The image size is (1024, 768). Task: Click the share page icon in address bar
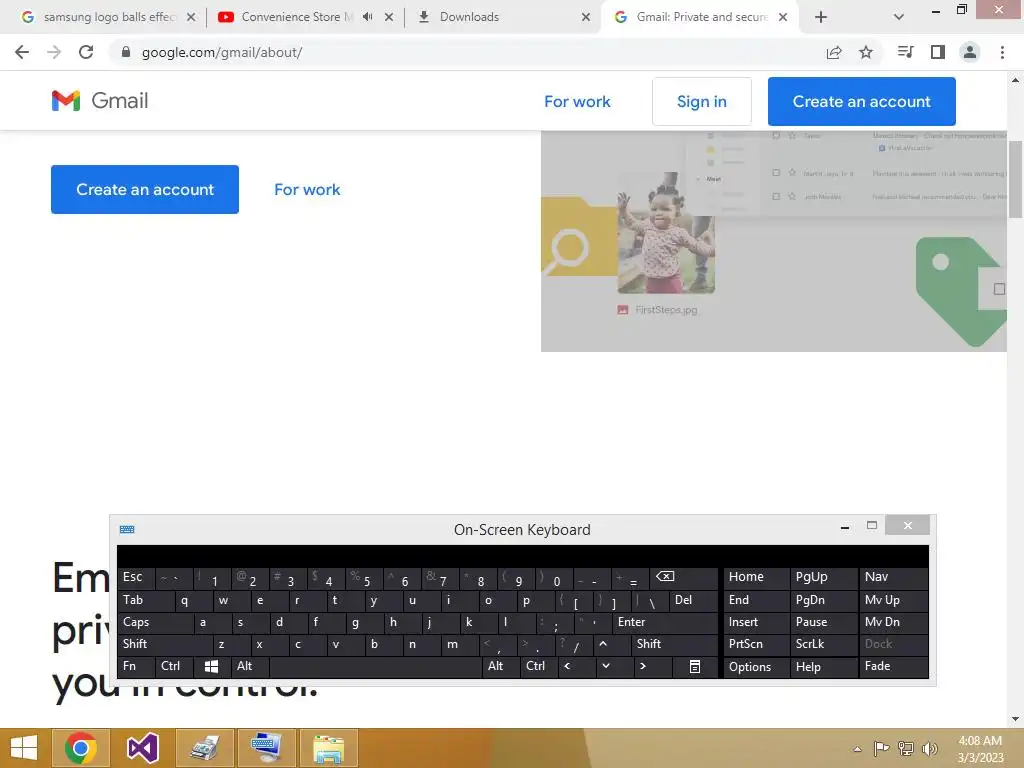834,53
